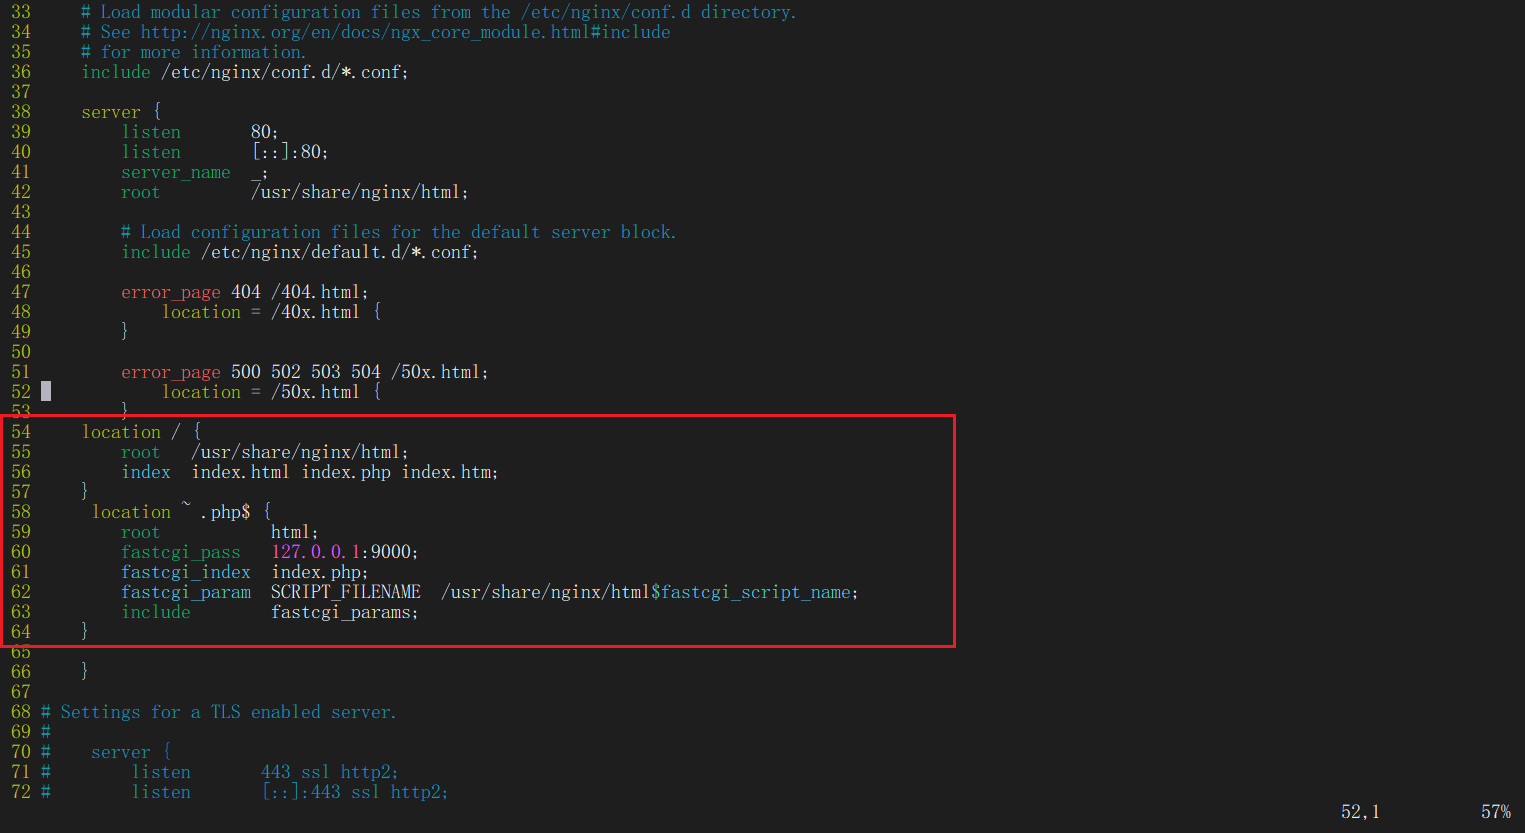Click the SCRIPT_FILENAME parameter text
Screen dimensions: 1525x833
pyautogui.click(x=345, y=592)
